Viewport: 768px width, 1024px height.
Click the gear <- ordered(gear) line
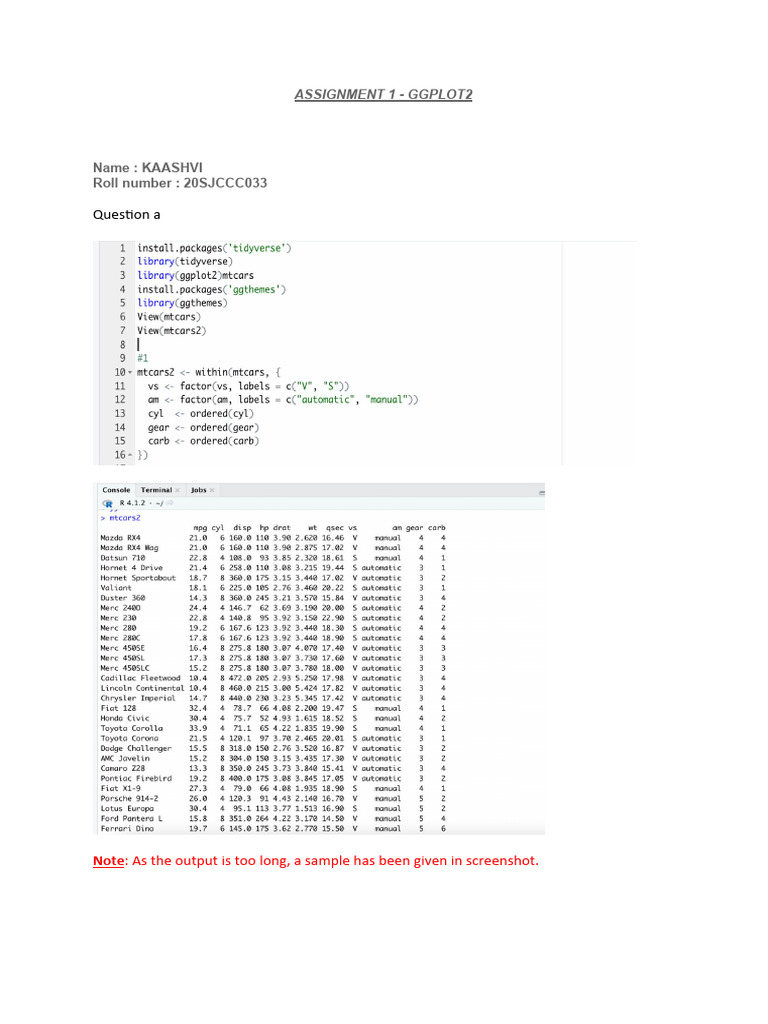pos(203,428)
